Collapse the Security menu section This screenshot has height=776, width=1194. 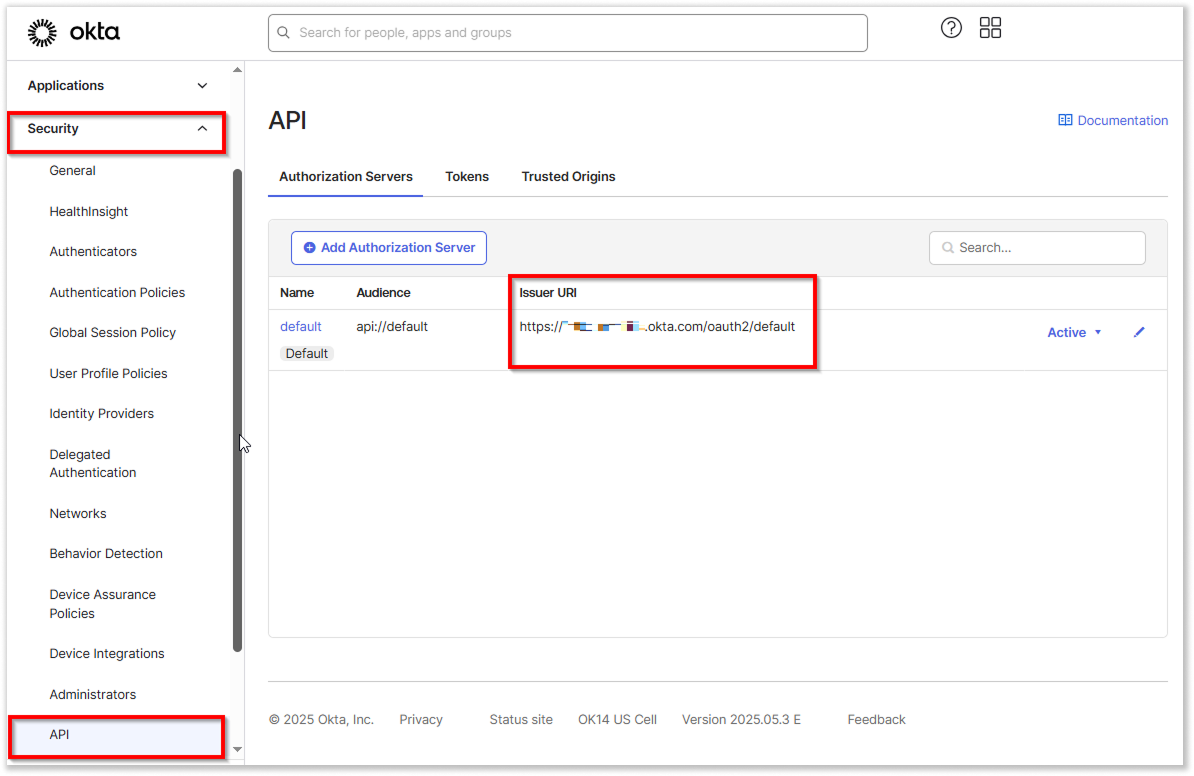tap(117, 129)
